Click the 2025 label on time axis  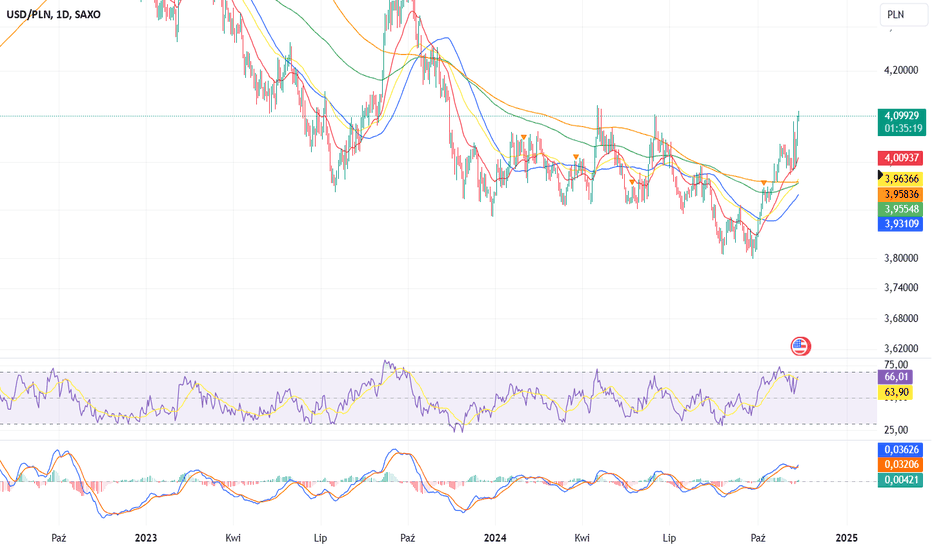click(846, 538)
